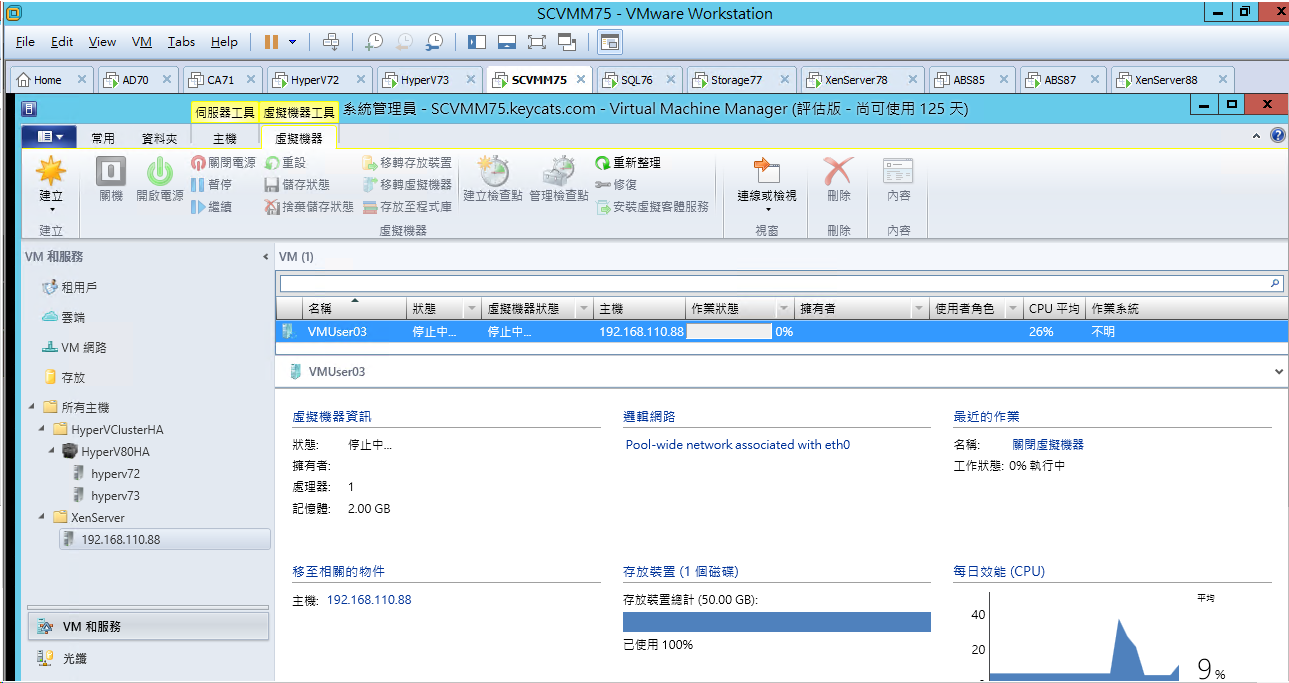Click the VMware pause button
This screenshot has width=1289, height=683.
coord(271,42)
